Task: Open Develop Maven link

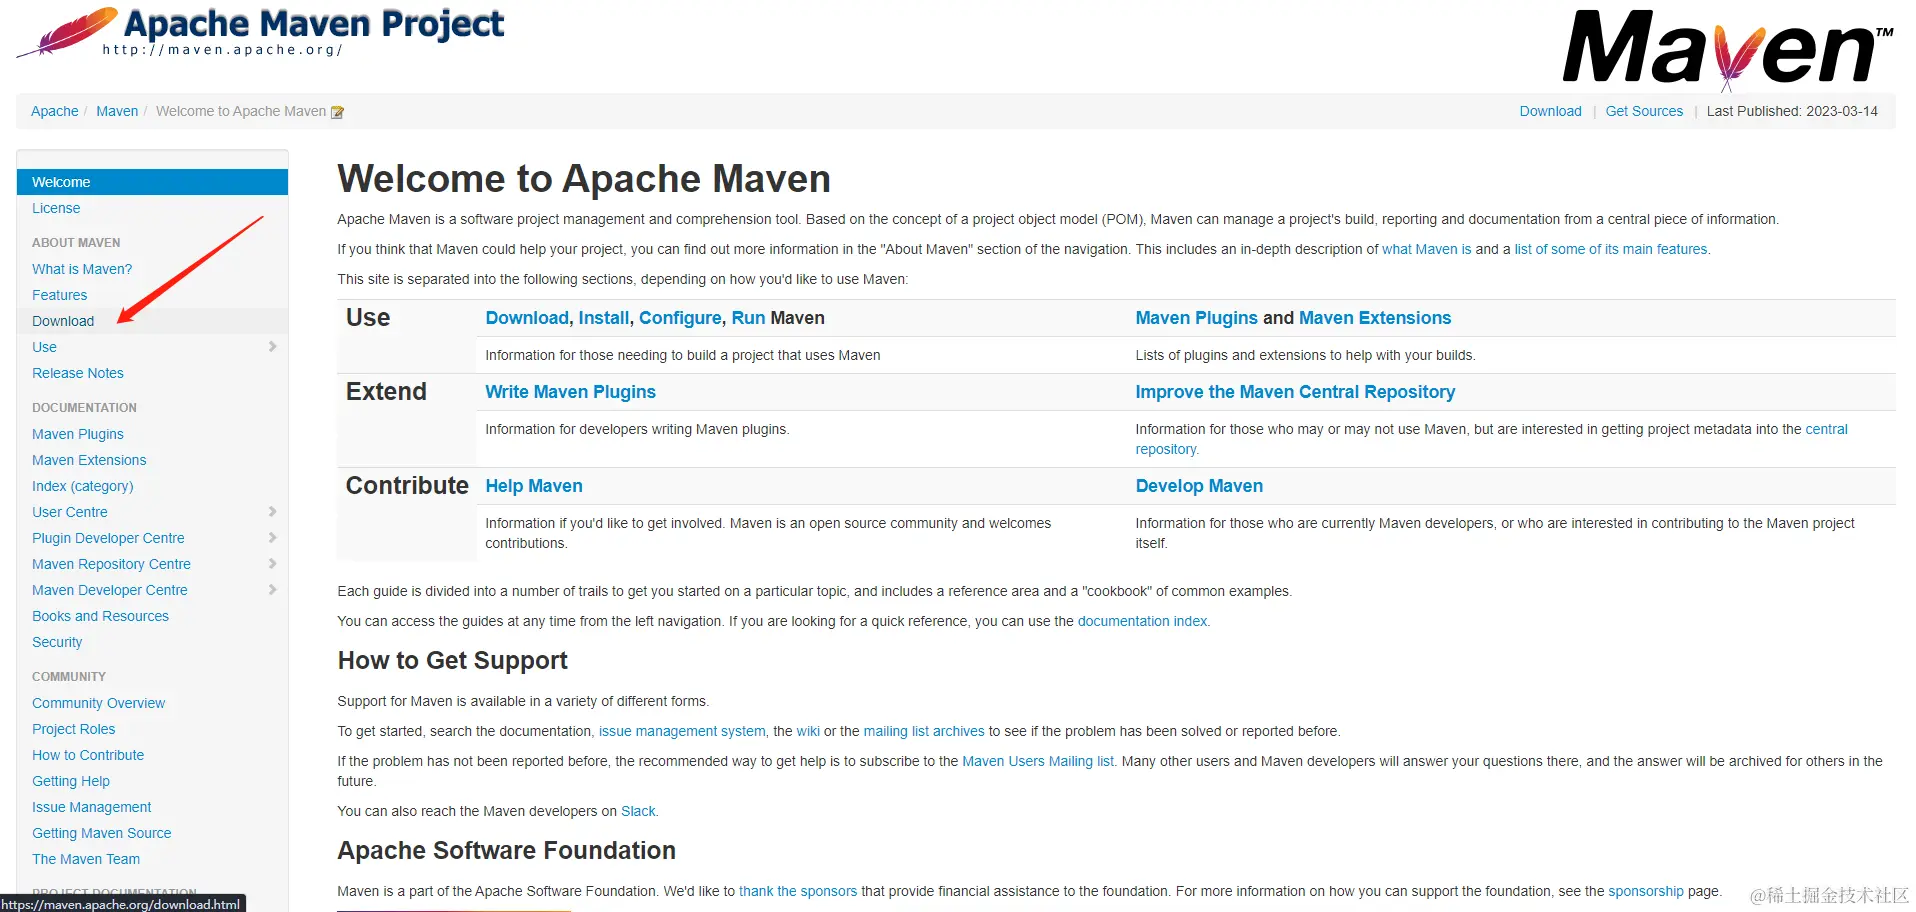Action: pos(1199,486)
